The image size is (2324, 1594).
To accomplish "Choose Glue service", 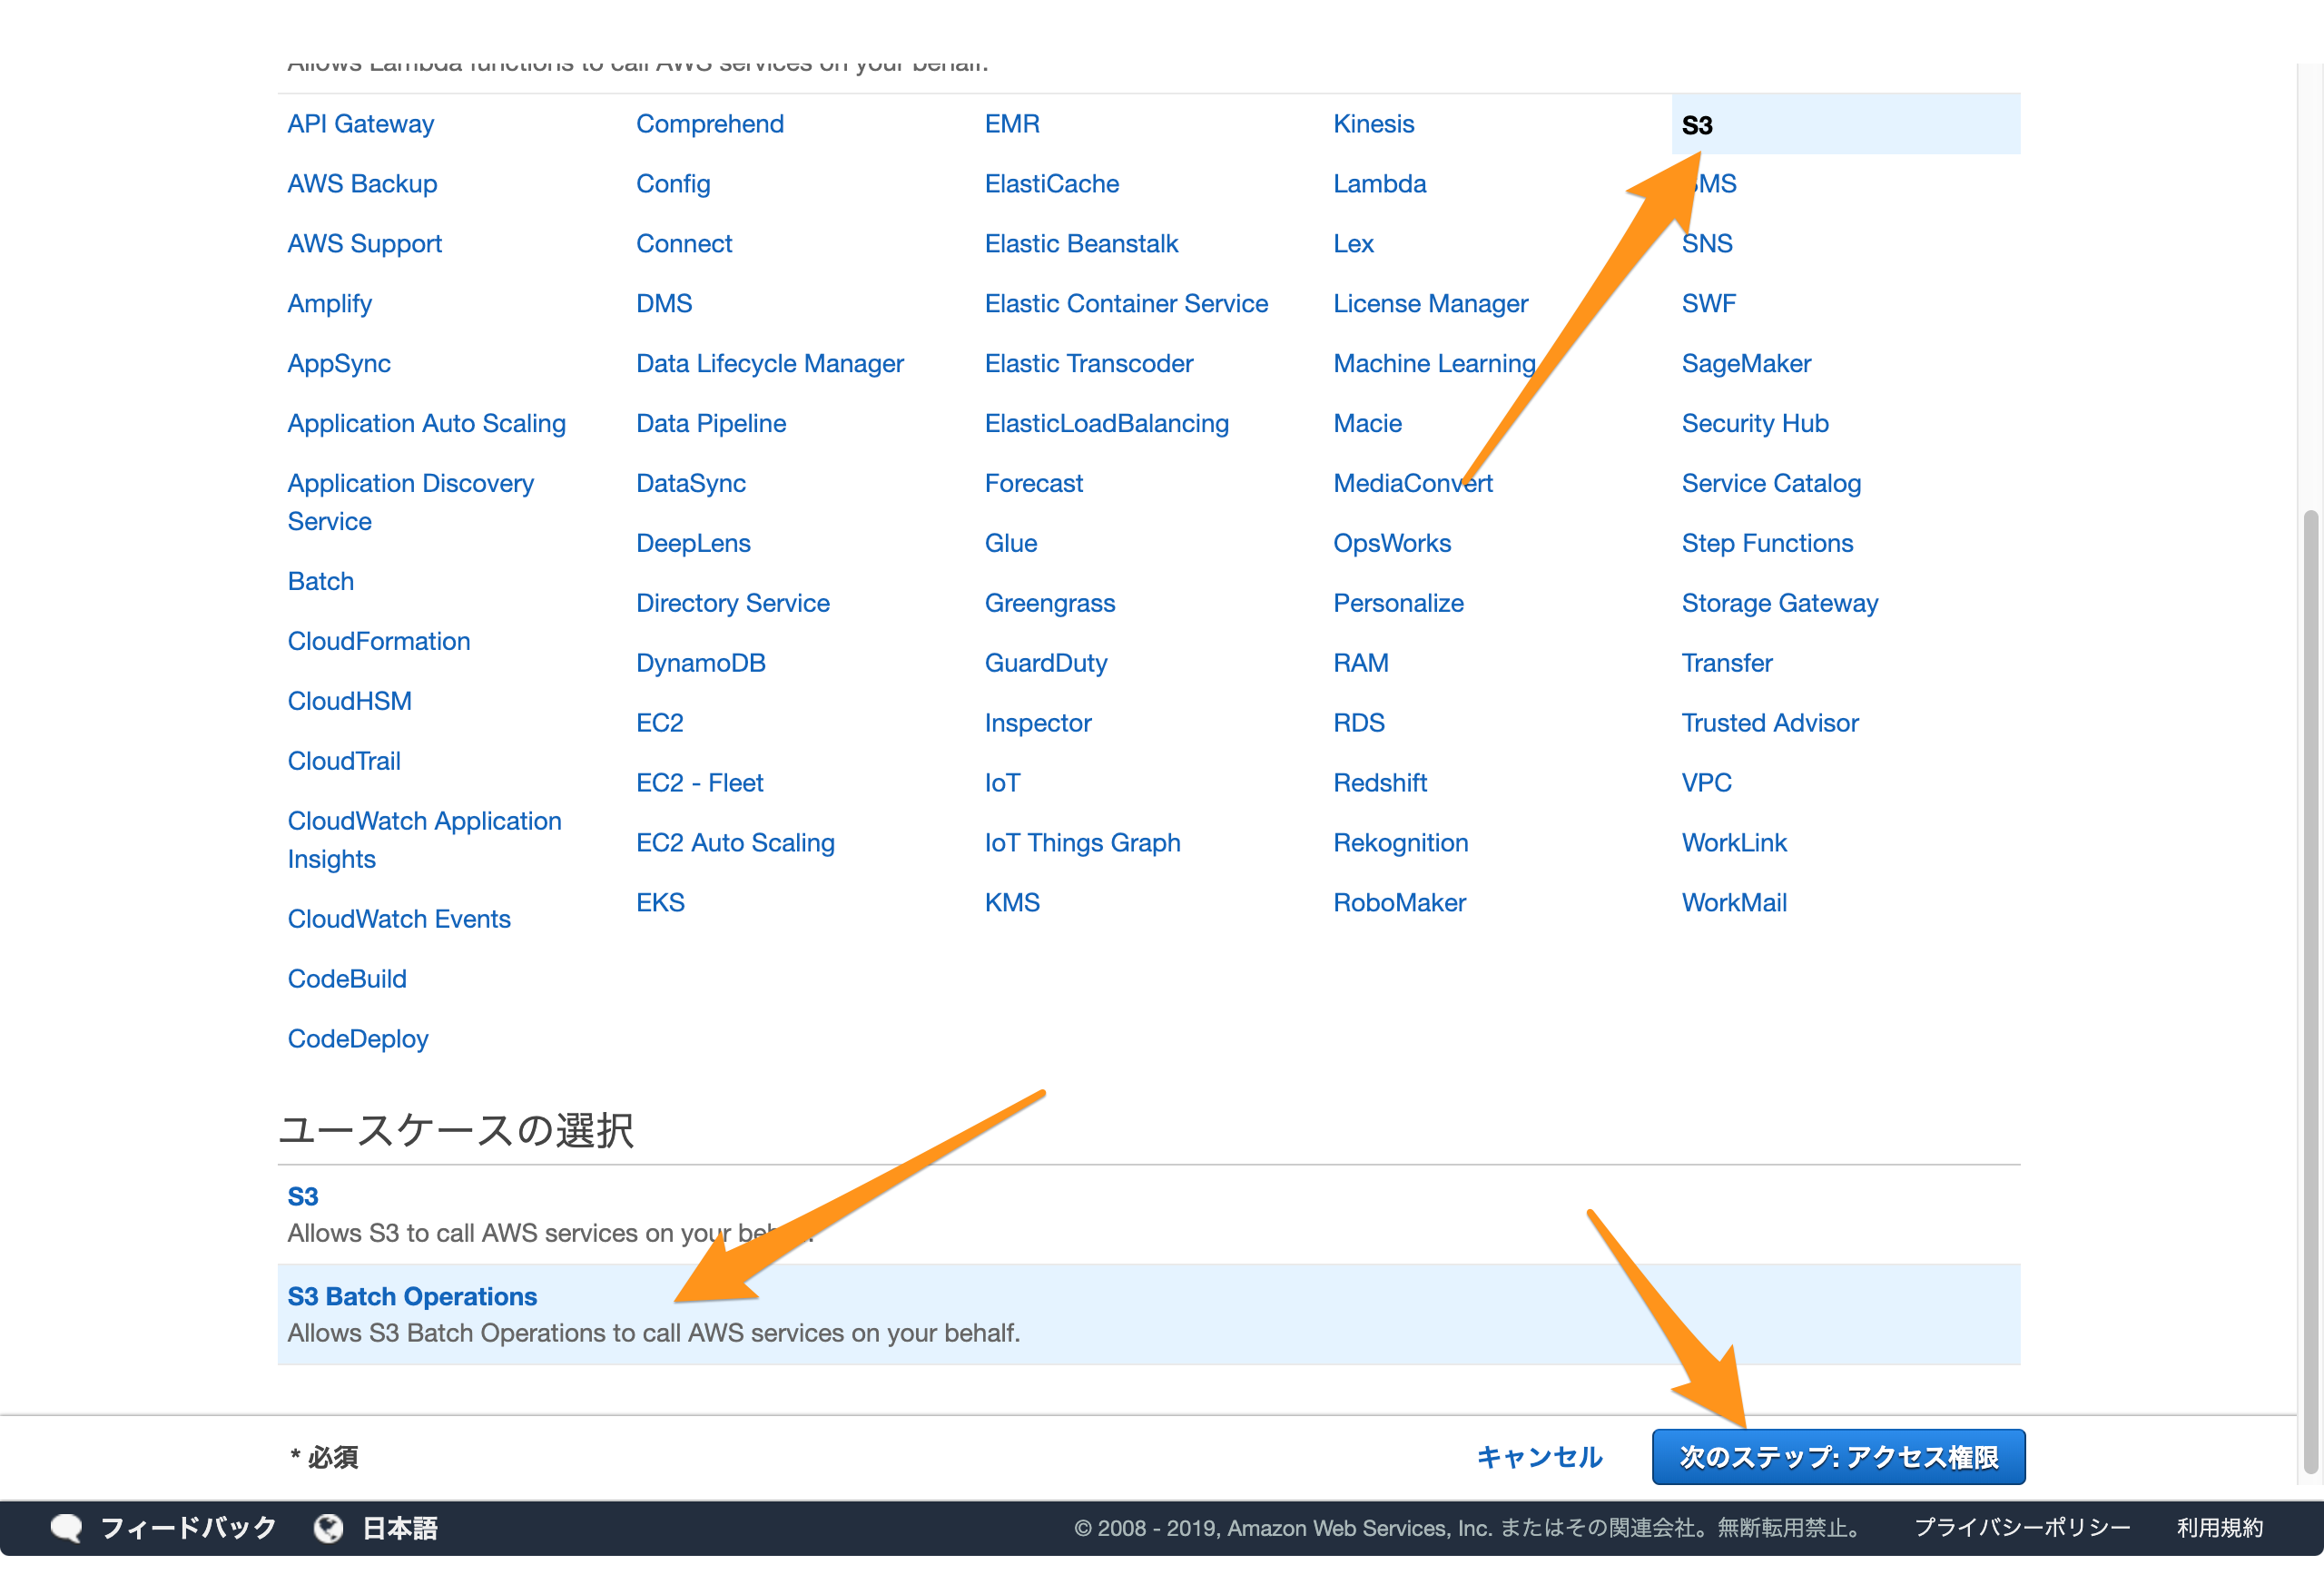I will tap(1010, 544).
